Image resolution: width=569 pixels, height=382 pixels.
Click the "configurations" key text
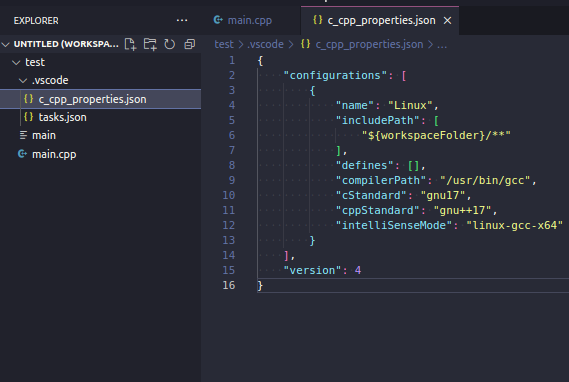pyautogui.click(x=335, y=75)
